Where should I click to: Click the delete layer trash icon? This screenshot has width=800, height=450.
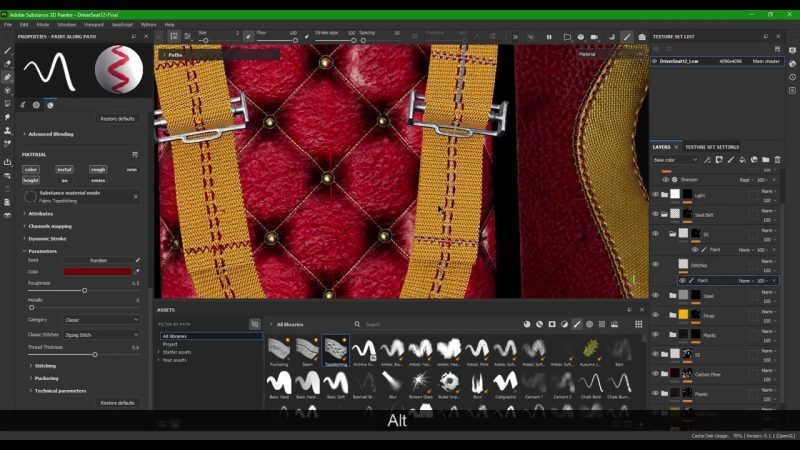click(777, 159)
